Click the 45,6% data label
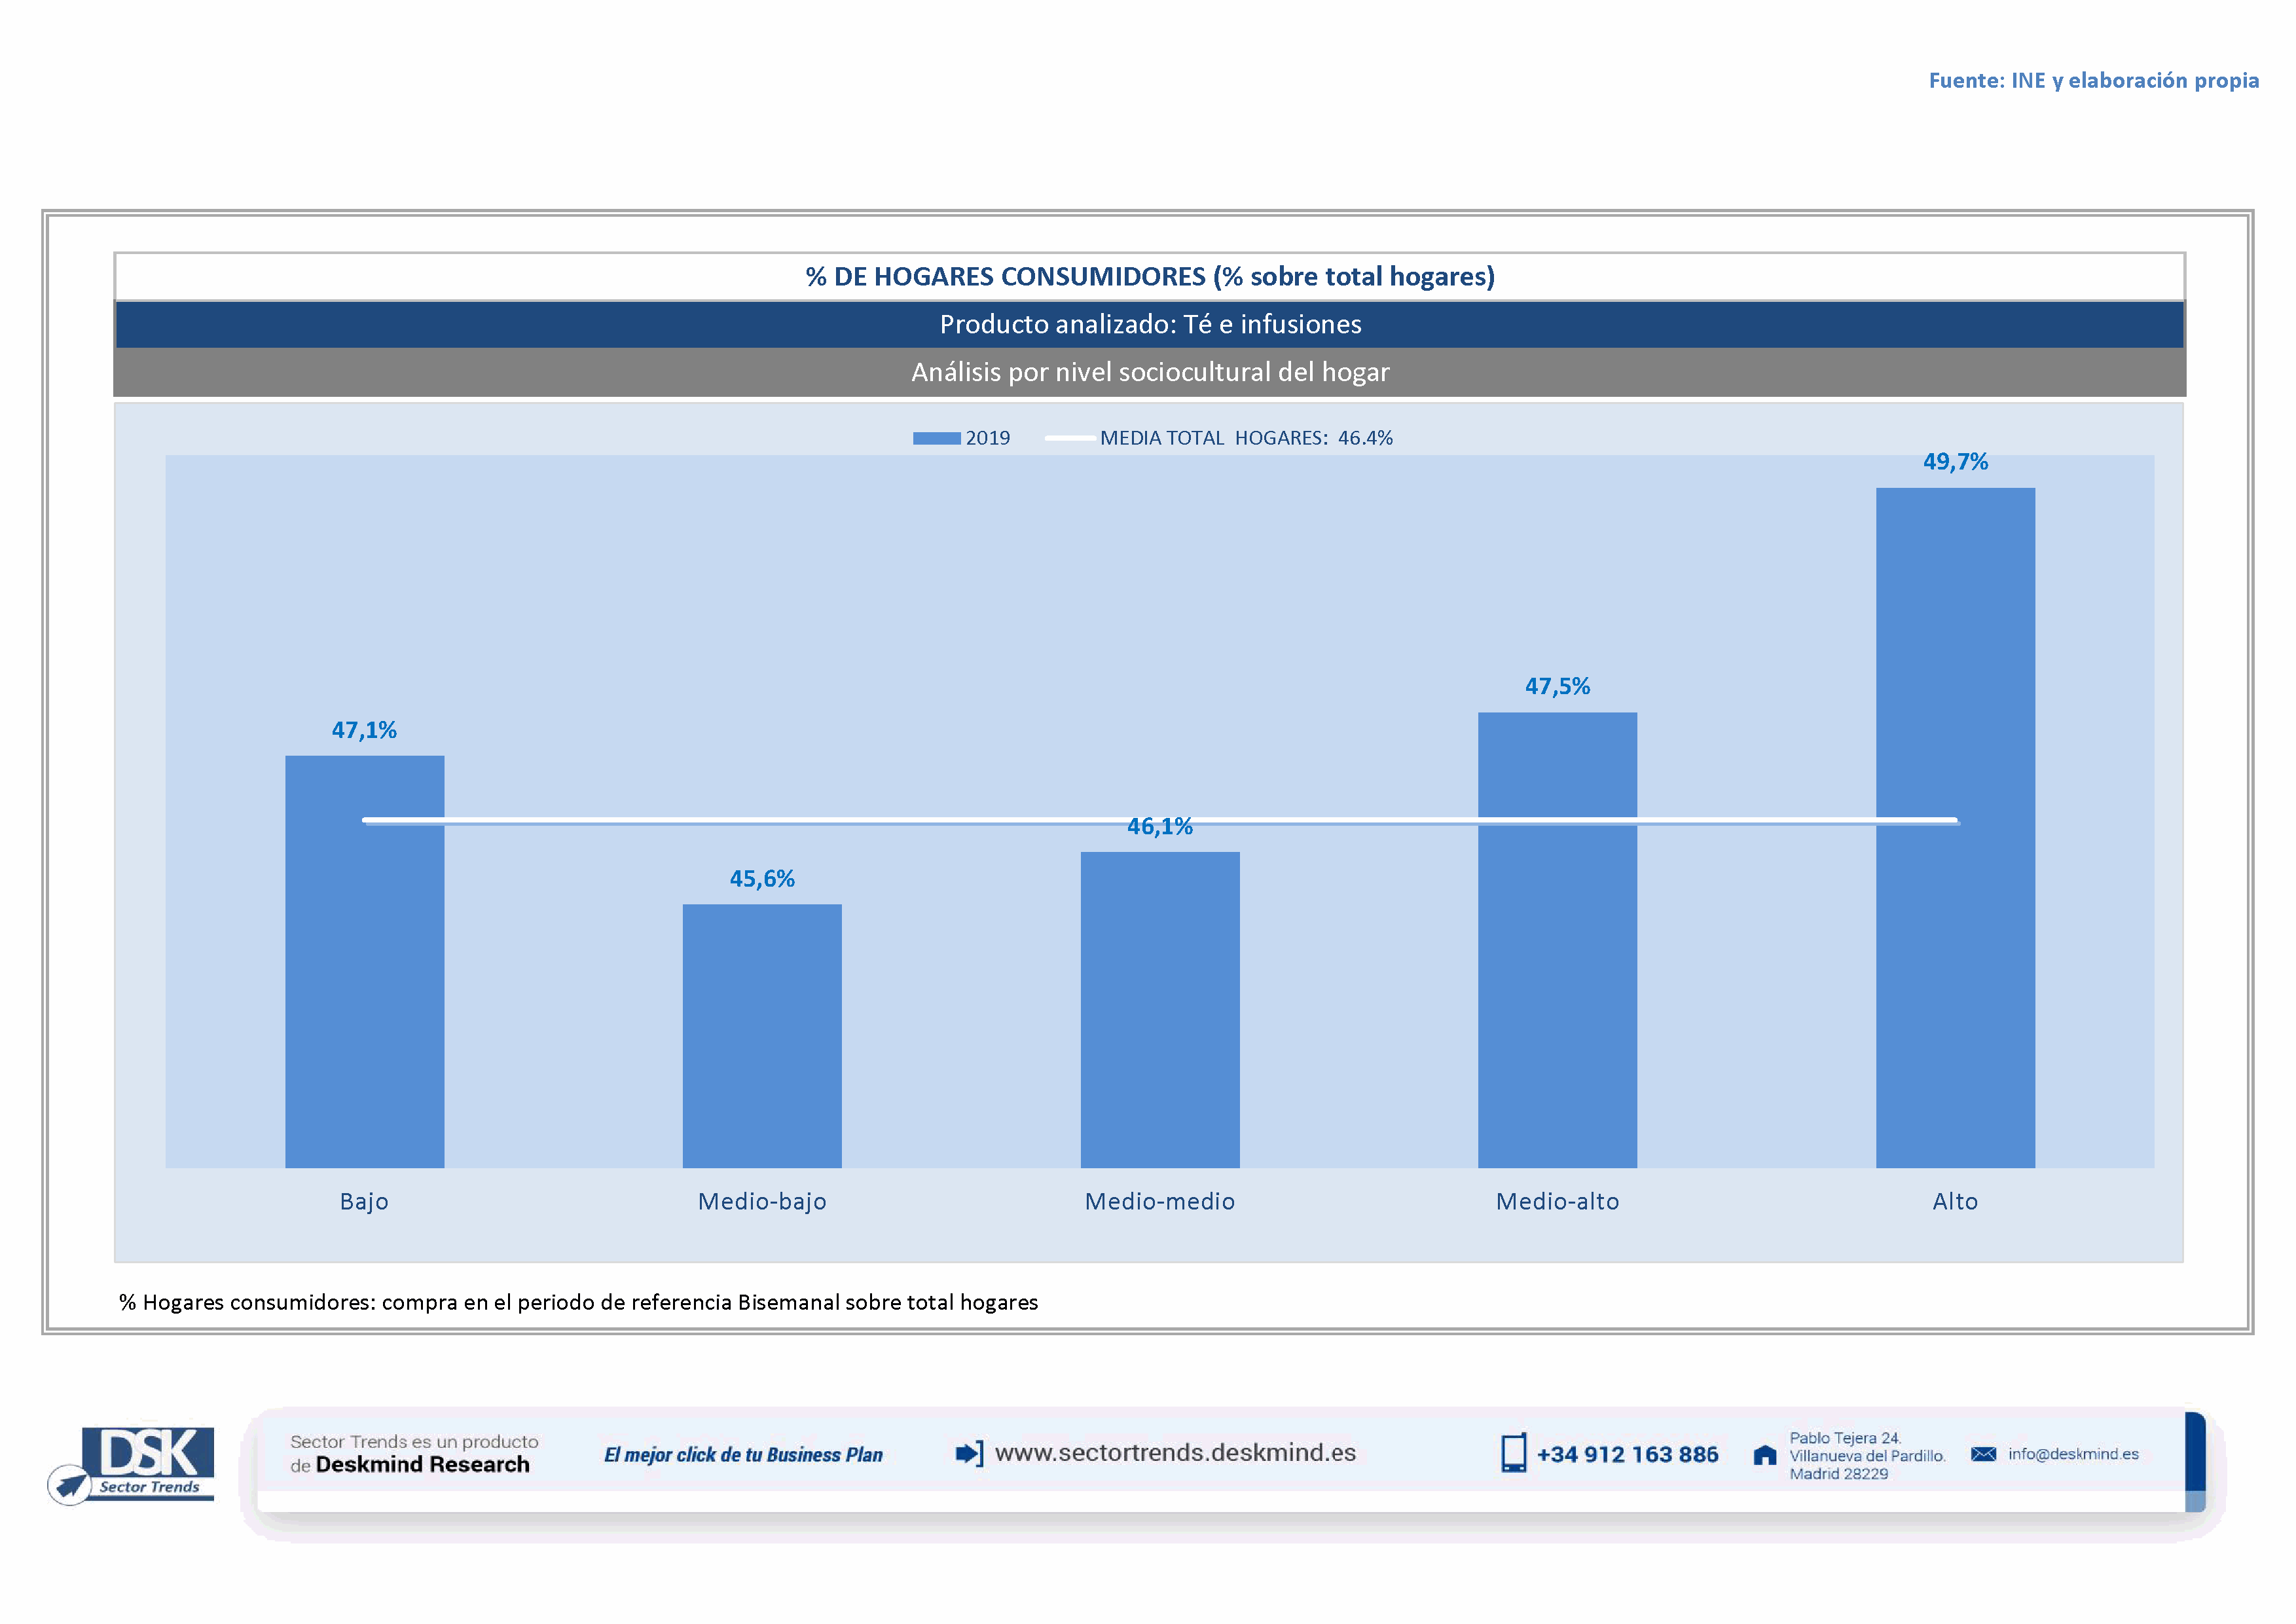The image size is (2296, 1624). point(762,879)
